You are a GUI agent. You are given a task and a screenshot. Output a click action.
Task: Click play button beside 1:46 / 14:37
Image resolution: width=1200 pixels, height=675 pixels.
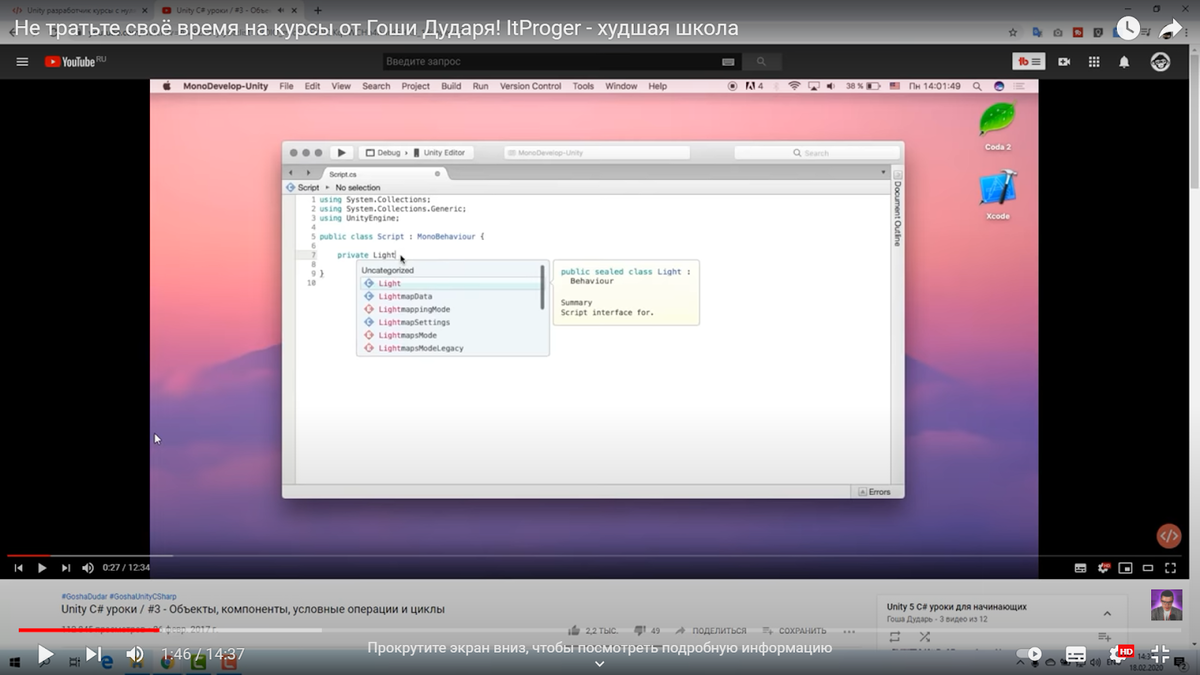click(x=46, y=655)
